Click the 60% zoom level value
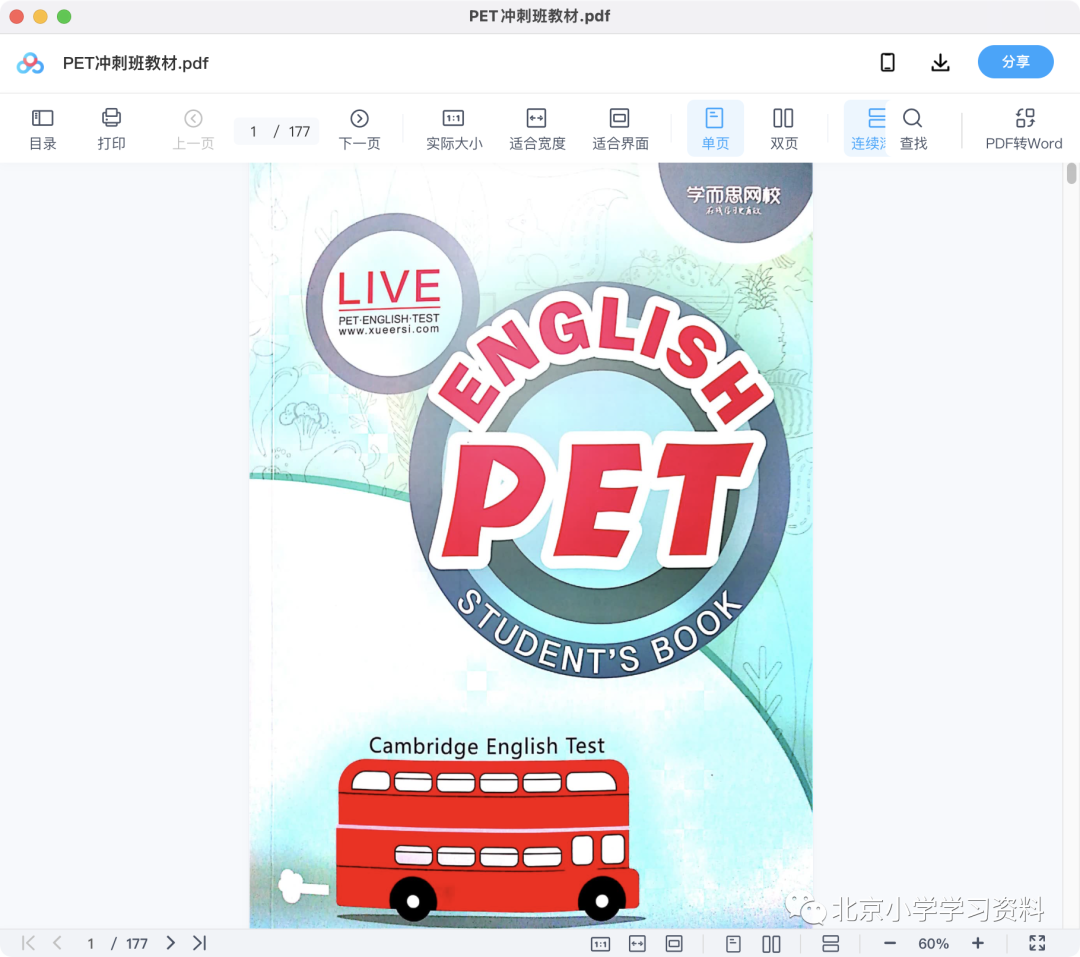 pyautogui.click(x=933, y=944)
